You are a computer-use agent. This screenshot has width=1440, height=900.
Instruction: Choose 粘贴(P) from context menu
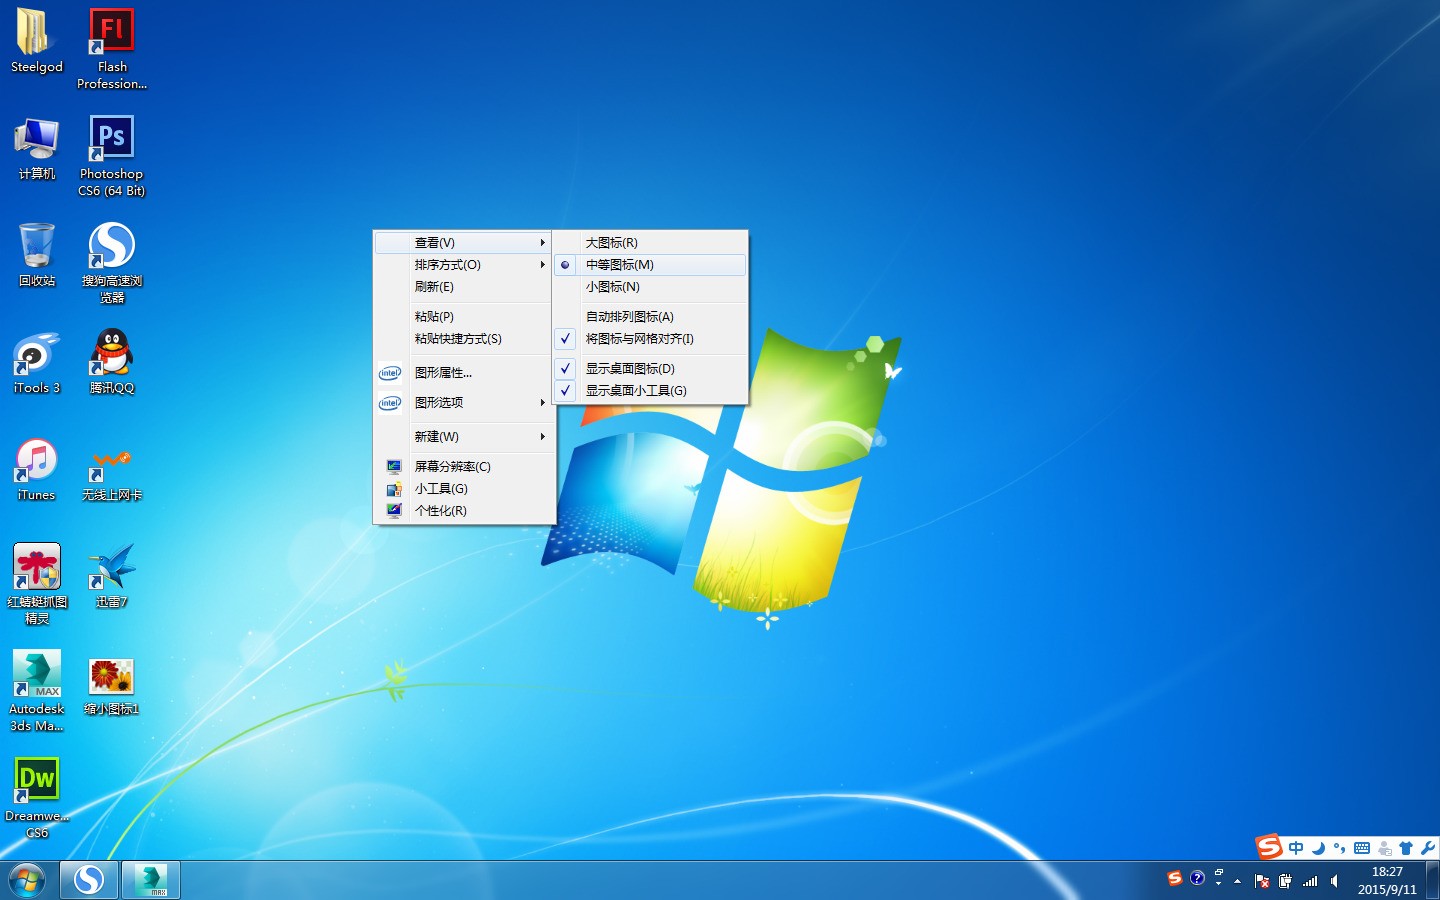464,317
